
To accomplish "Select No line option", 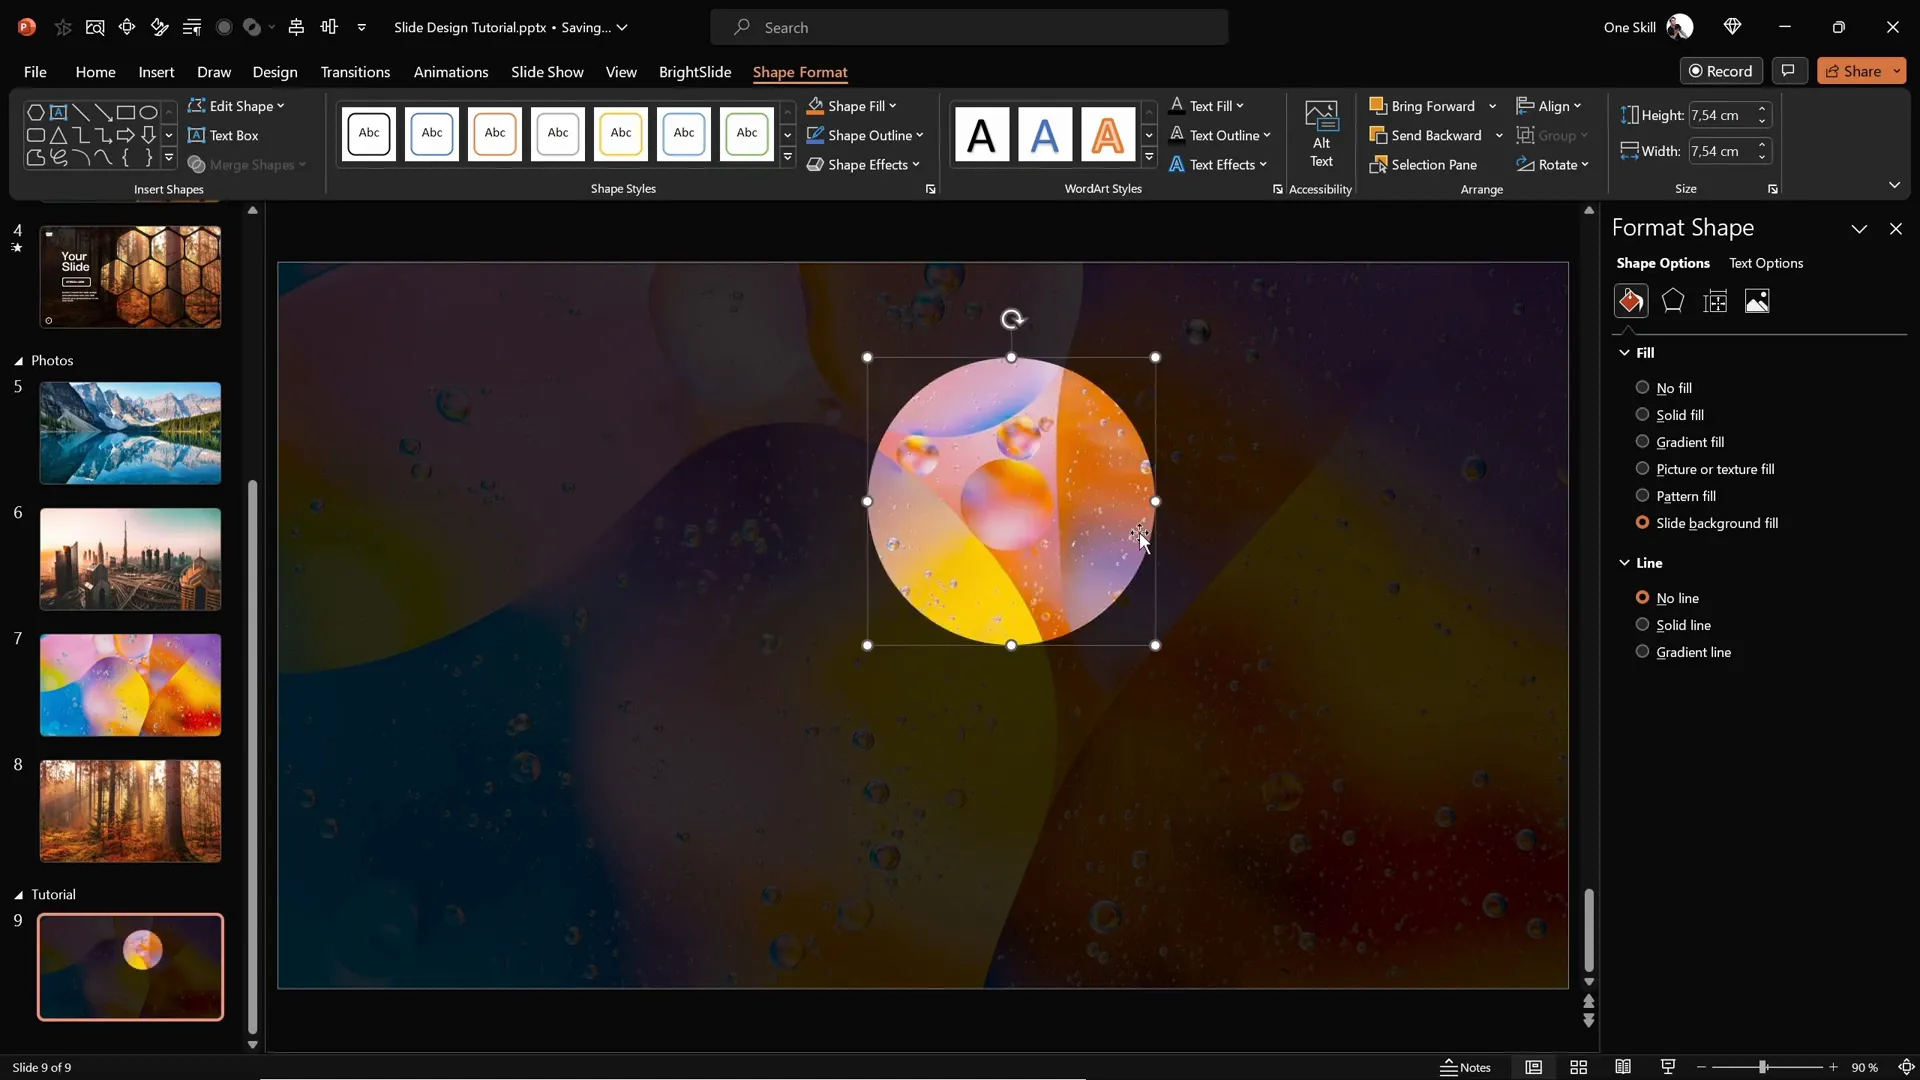I will tap(1667, 598).
